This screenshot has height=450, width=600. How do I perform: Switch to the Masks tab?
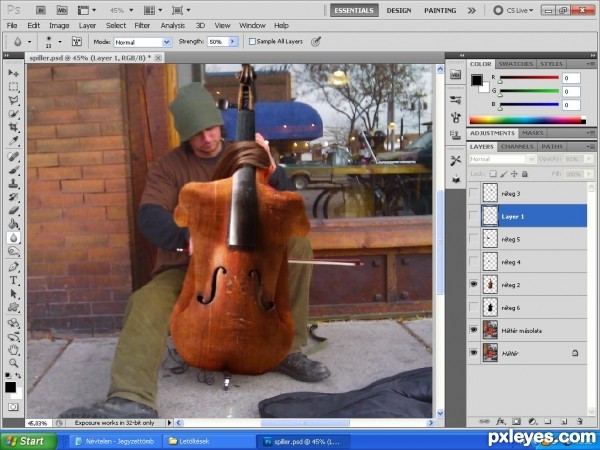point(533,133)
